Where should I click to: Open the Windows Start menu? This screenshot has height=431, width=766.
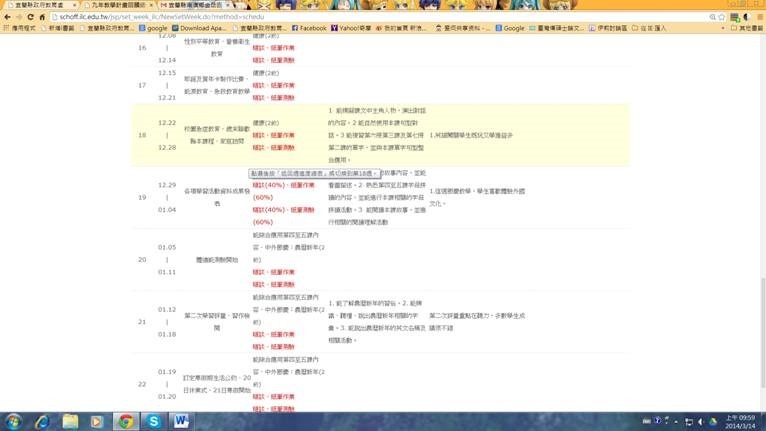[x=13, y=420]
